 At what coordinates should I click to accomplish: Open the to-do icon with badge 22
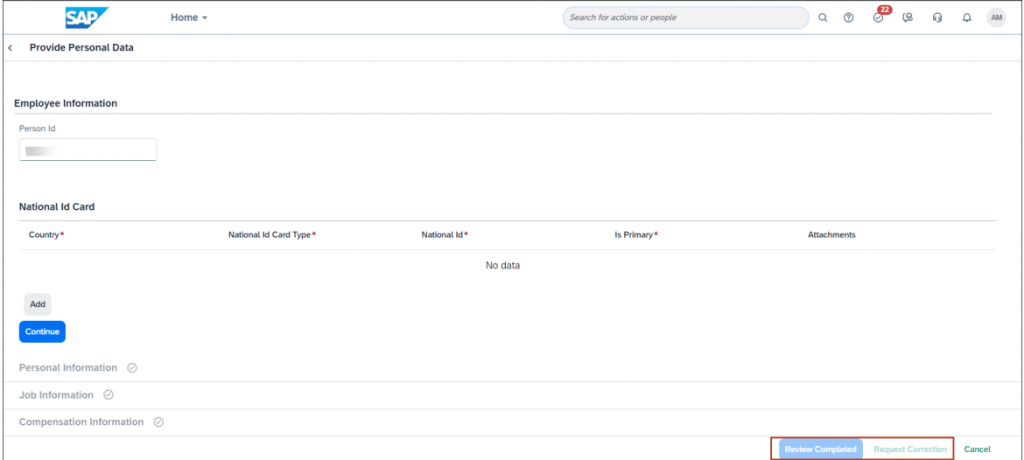(879, 16)
